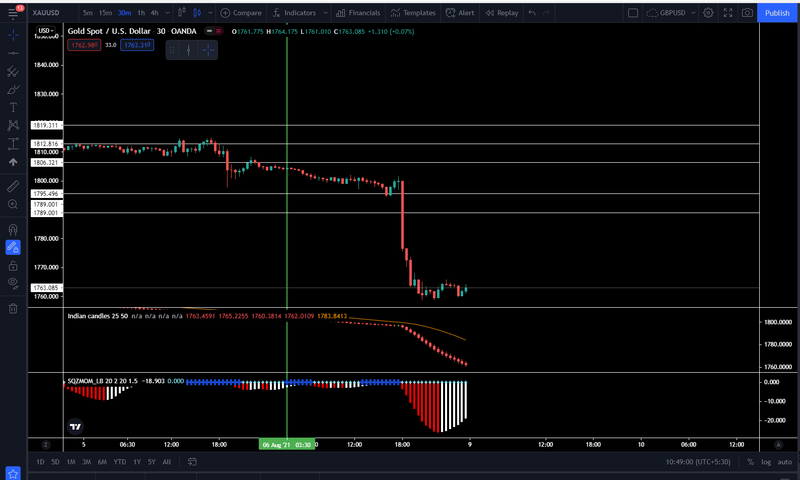Click crosshair favorite tool in floating toolbar
The width and height of the screenshot is (800, 480).
[x=208, y=50]
